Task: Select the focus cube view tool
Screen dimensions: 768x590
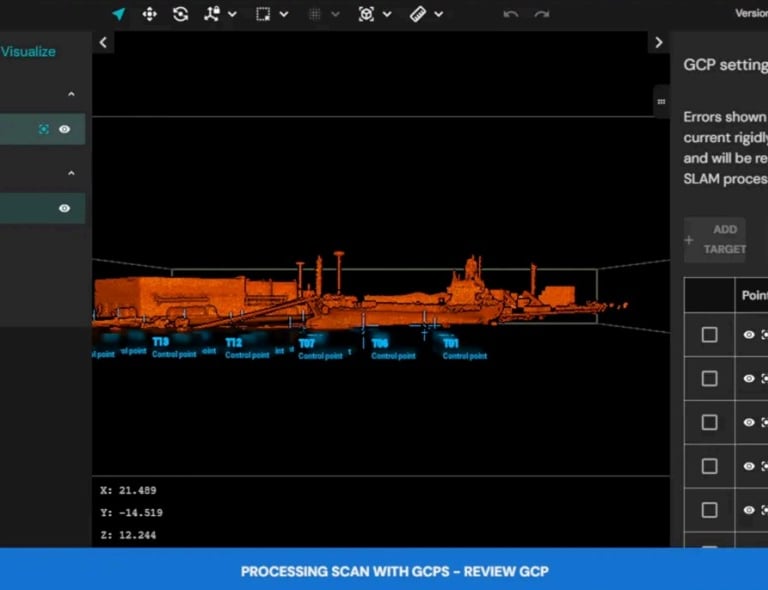Action: 366,14
